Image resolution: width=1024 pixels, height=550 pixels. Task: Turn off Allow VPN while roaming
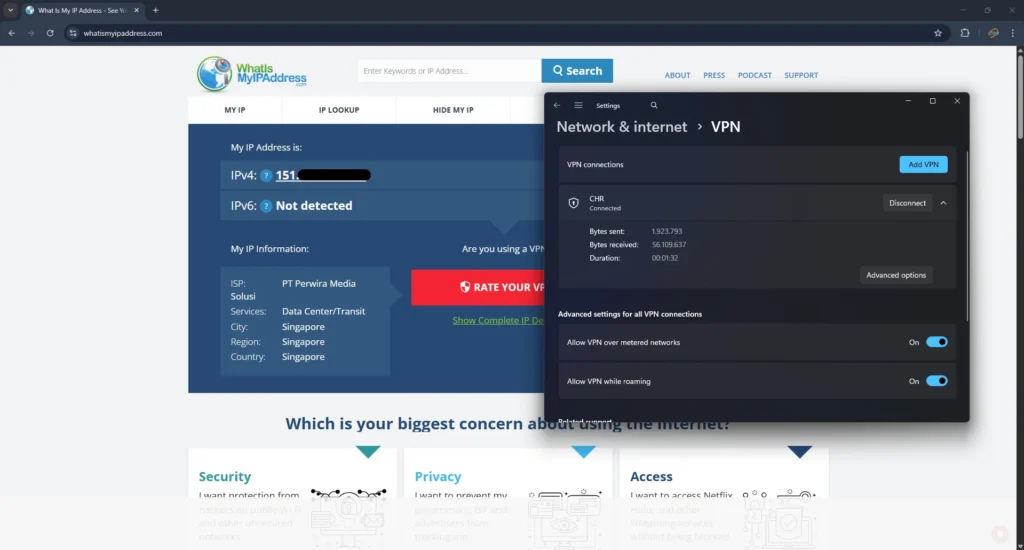coord(936,381)
